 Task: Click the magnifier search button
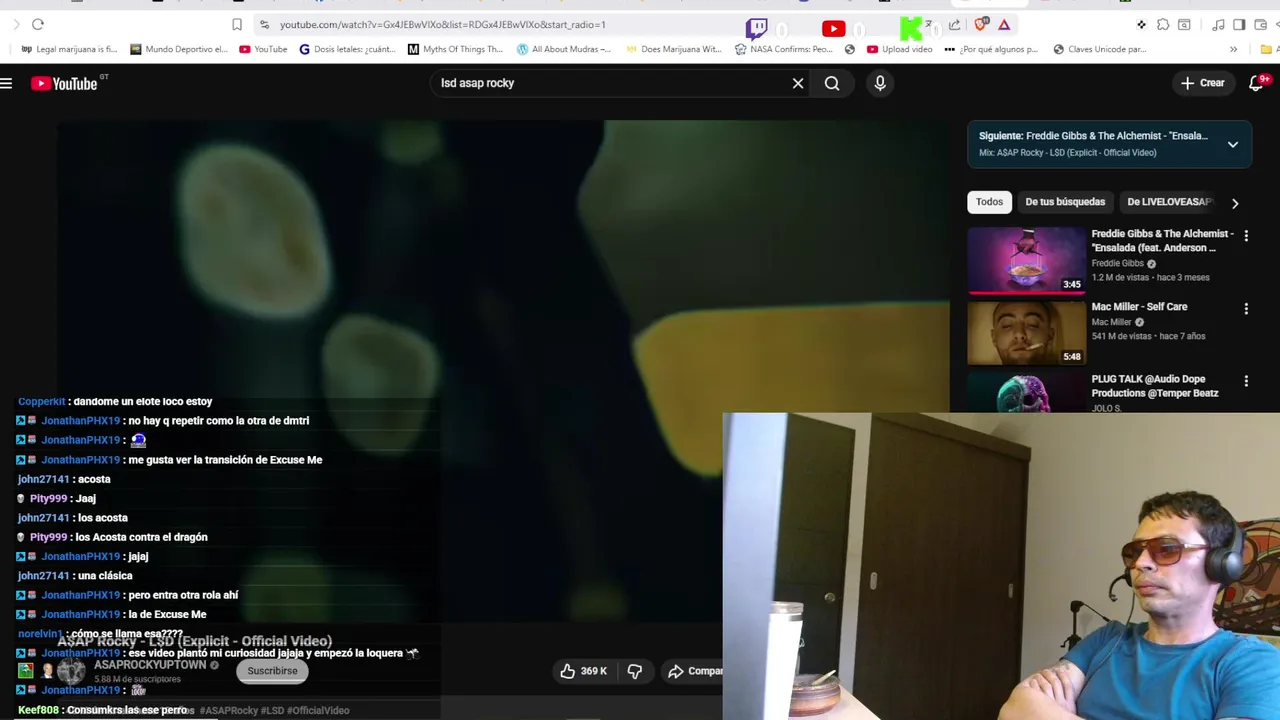pos(832,84)
